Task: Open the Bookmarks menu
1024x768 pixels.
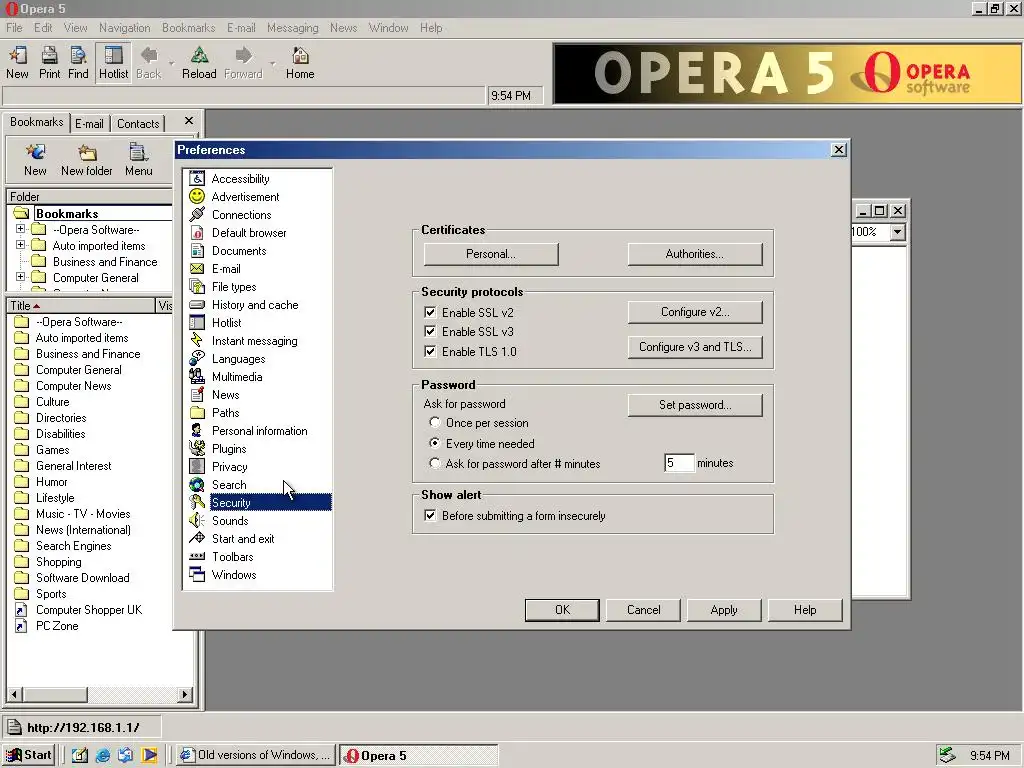Action: click(x=189, y=27)
